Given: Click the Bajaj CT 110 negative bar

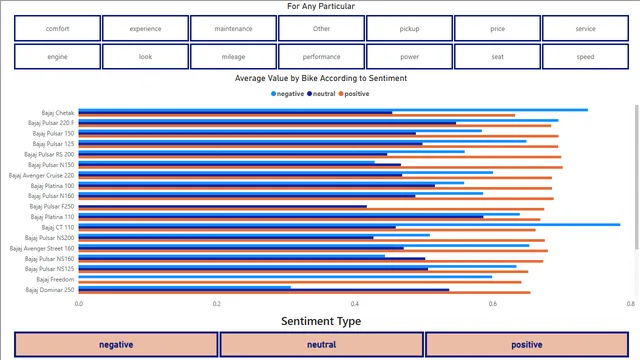Looking at the screenshot, I should coord(349,224).
